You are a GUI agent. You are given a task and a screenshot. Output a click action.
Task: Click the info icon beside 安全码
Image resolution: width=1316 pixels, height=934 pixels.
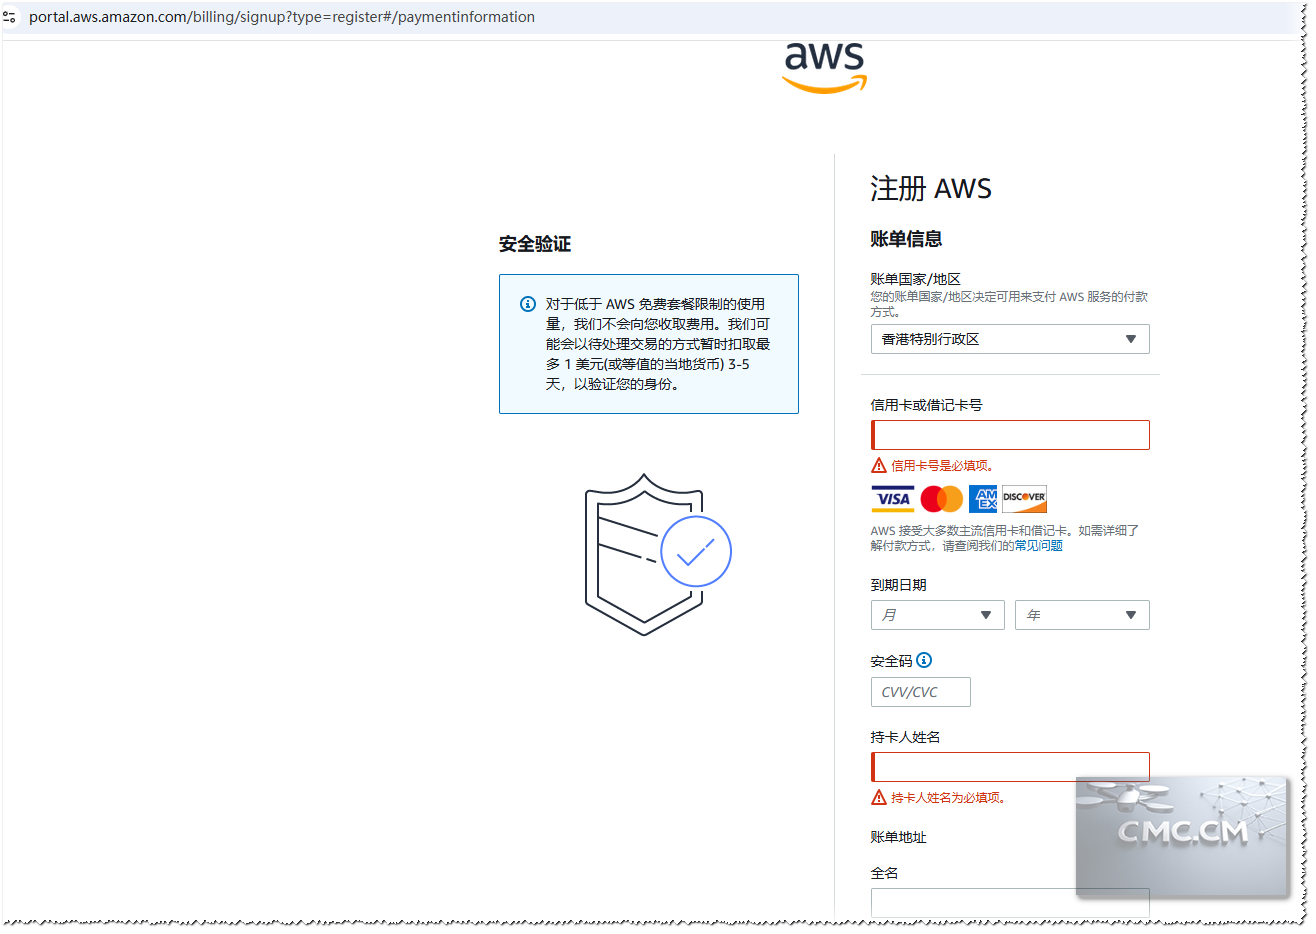pos(924,660)
